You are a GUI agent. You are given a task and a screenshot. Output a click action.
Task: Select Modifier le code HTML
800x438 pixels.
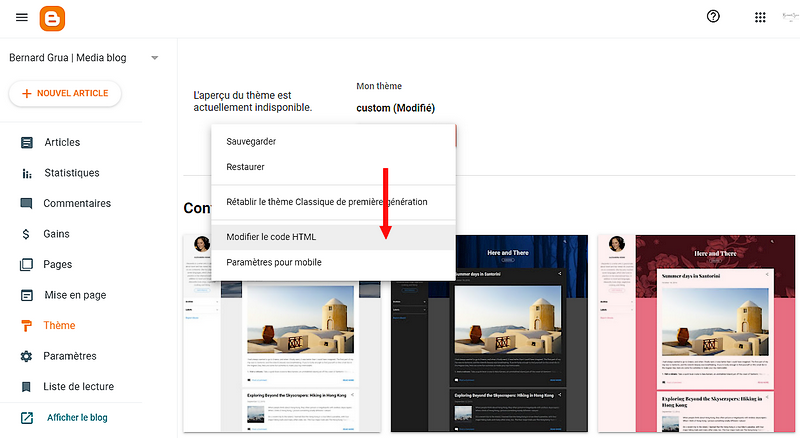(271, 236)
